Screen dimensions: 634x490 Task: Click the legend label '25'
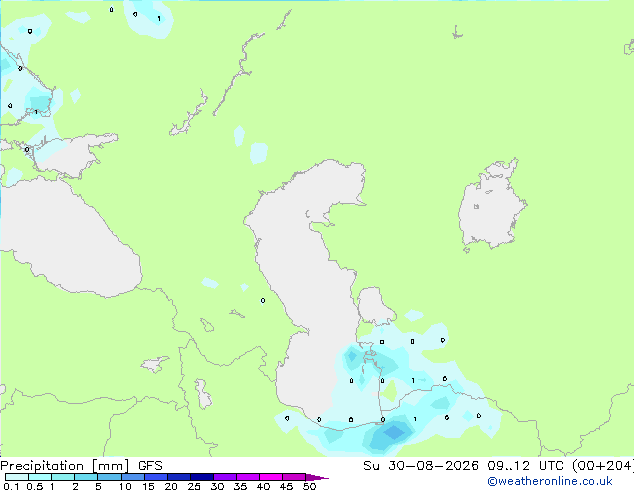(194, 486)
